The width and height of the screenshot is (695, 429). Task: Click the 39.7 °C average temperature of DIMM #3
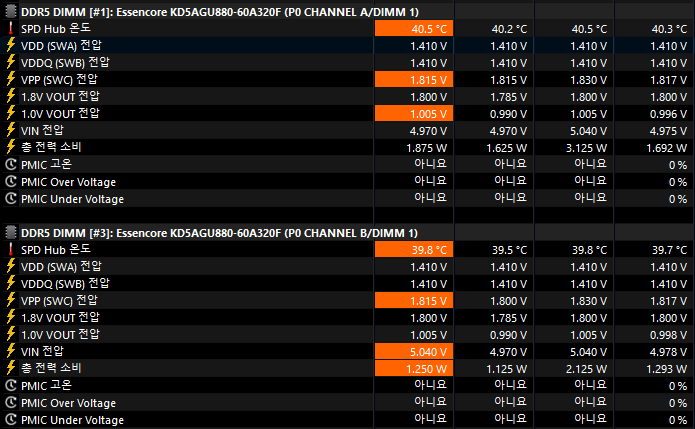[669, 250]
